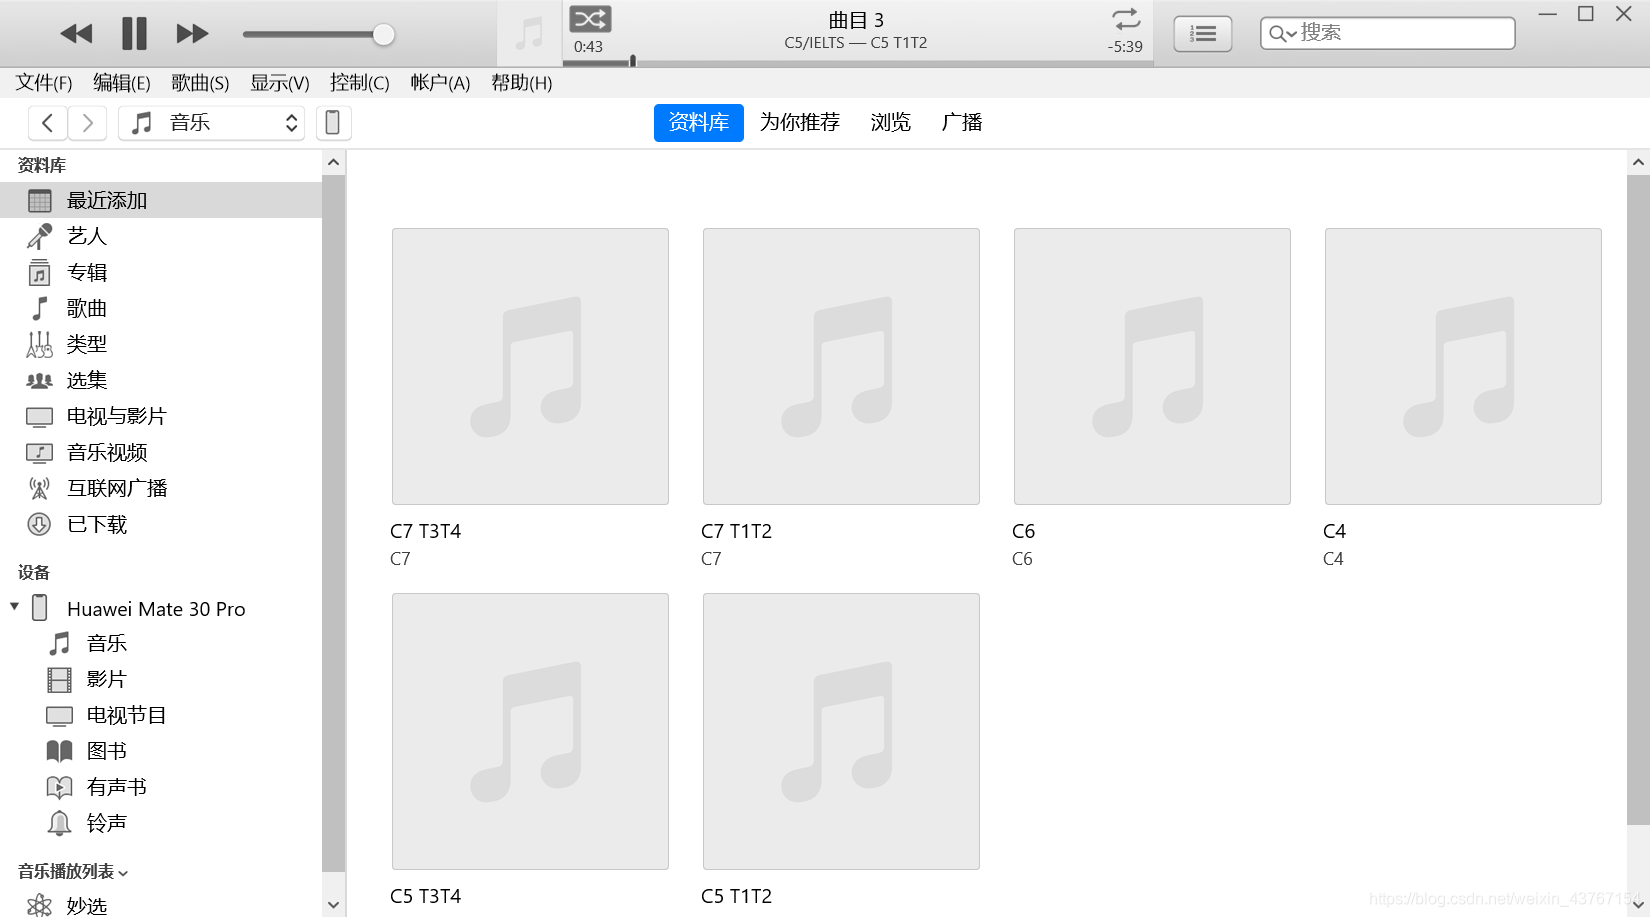Open 电视与影片 in sidebar
Image resolution: width=1650 pixels, height=917 pixels.
coord(161,416)
